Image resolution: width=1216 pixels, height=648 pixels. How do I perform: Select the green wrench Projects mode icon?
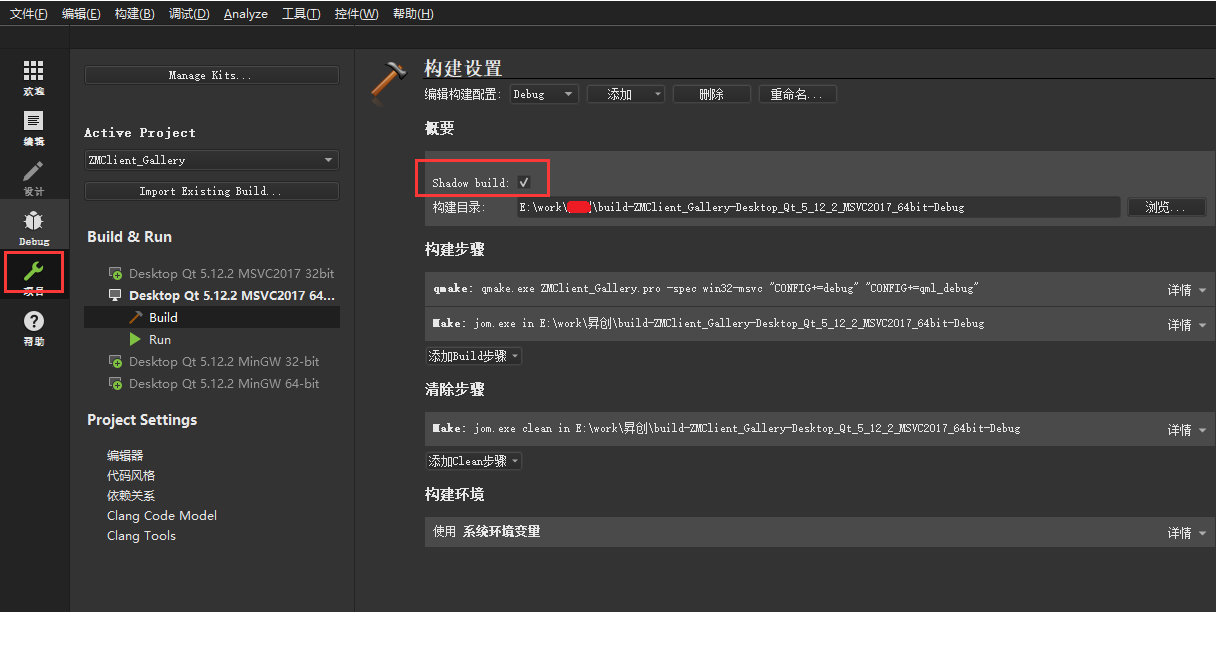click(x=33, y=272)
